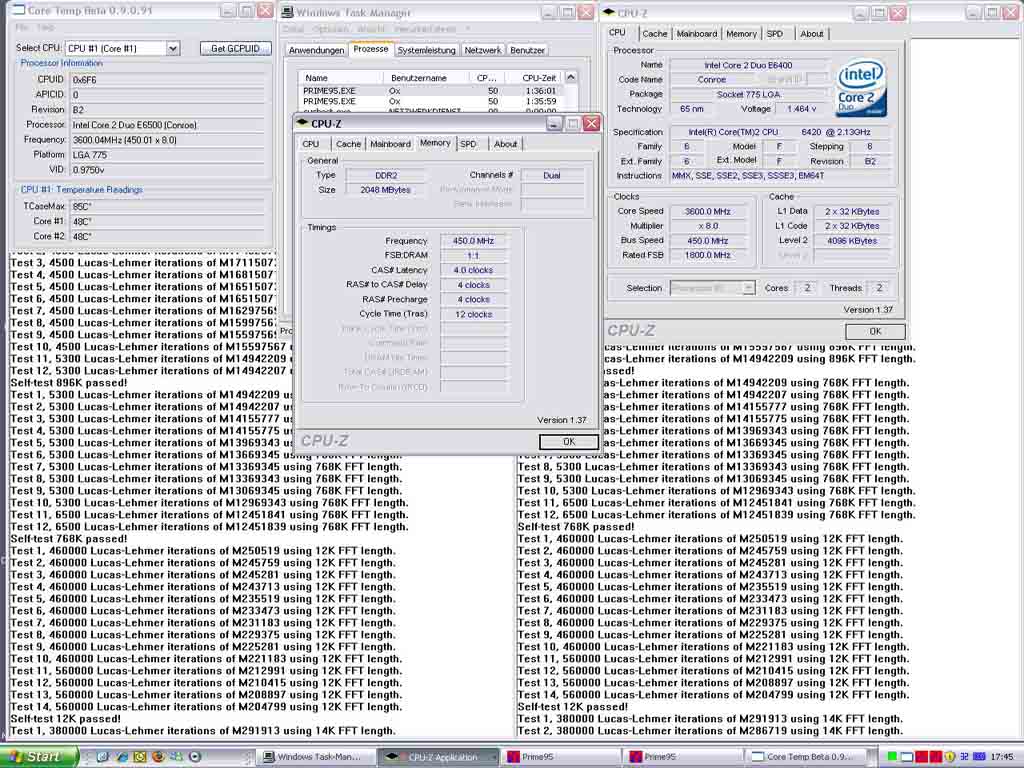Click the CAS# Latency 4.0 clocks value

473,270
